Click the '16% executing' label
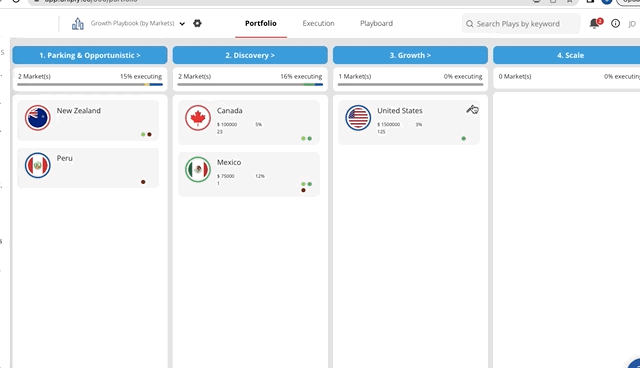640x368 pixels. tap(301, 76)
